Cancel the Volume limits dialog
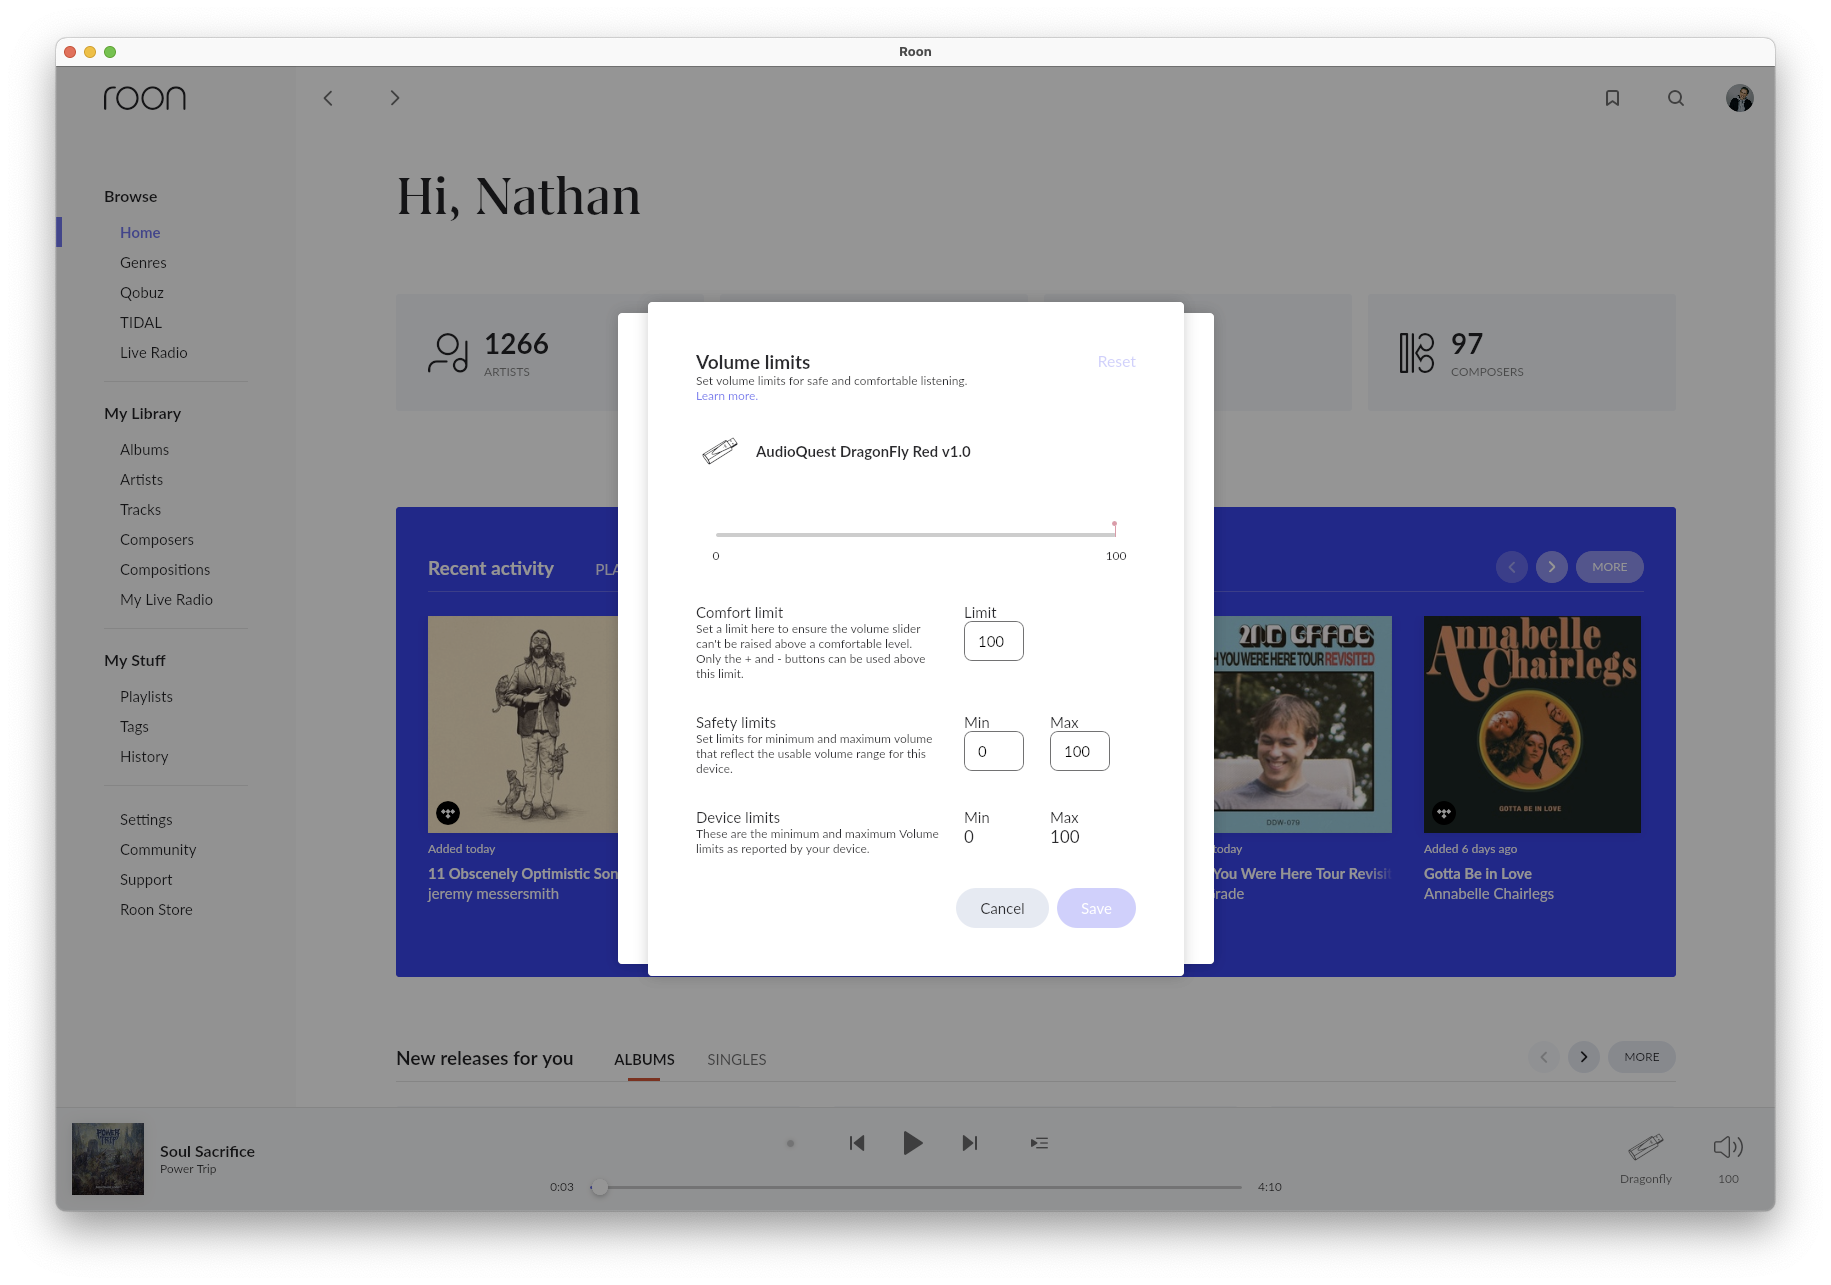The height and width of the screenshot is (1285, 1831). pyautogui.click(x=1002, y=908)
